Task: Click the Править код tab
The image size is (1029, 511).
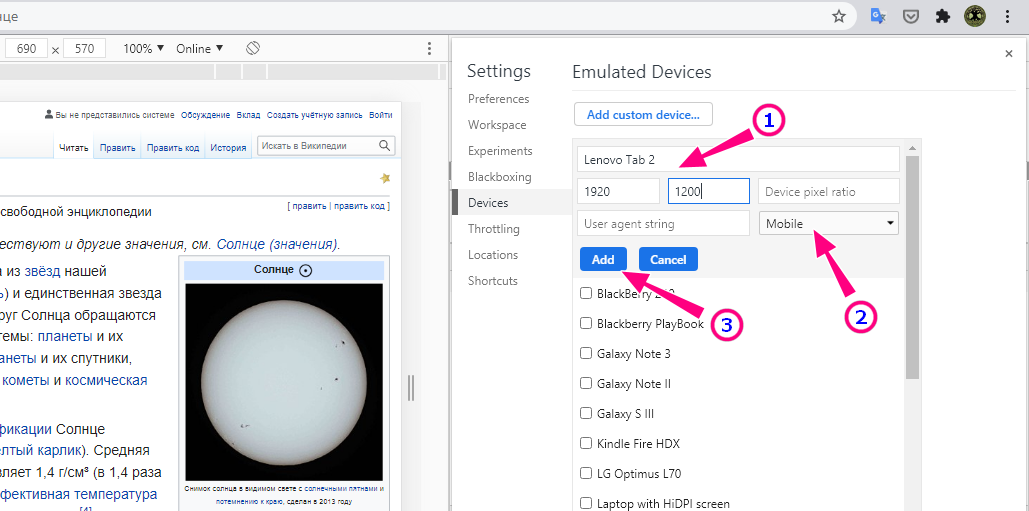Action: 173,148
